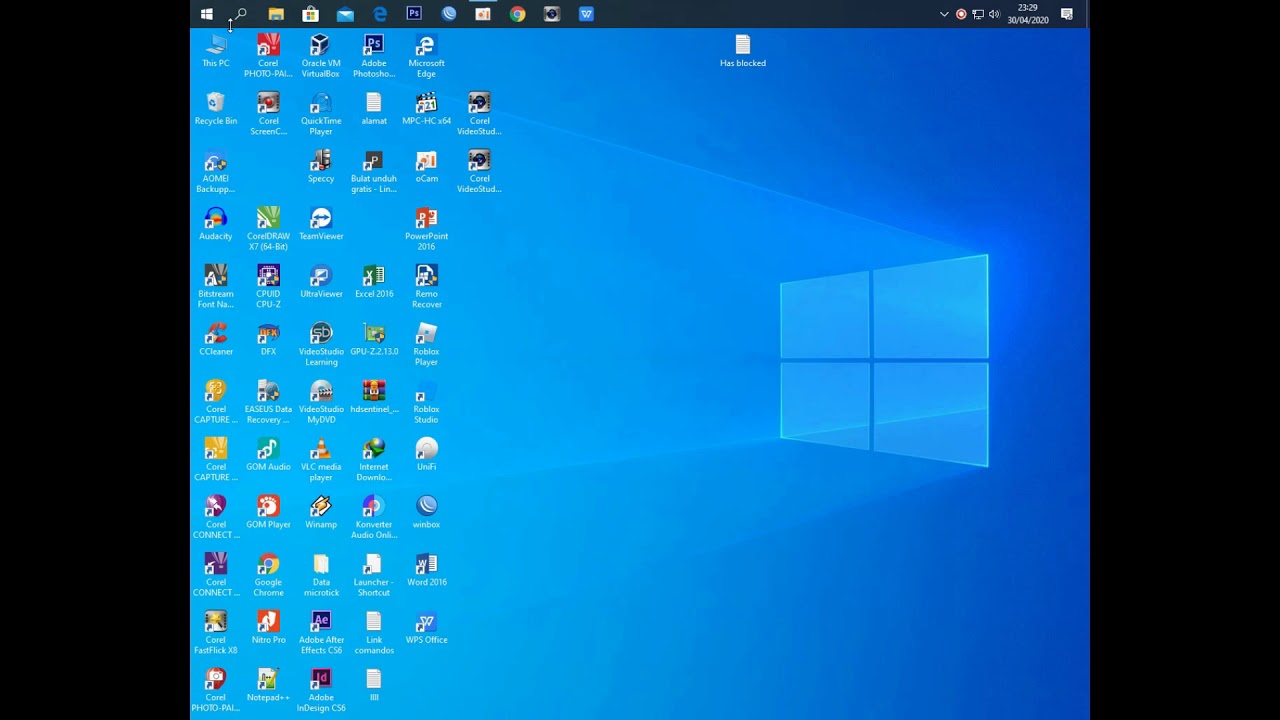Select UltraViewer desktop icon
This screenshot has width=1280, height=720.
321,282
